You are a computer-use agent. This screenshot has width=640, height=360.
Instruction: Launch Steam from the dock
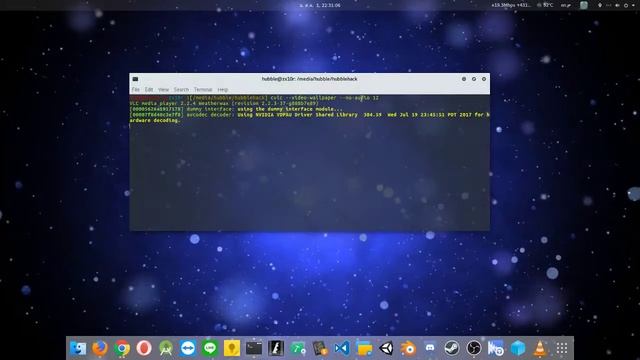[x=452, y=348]
